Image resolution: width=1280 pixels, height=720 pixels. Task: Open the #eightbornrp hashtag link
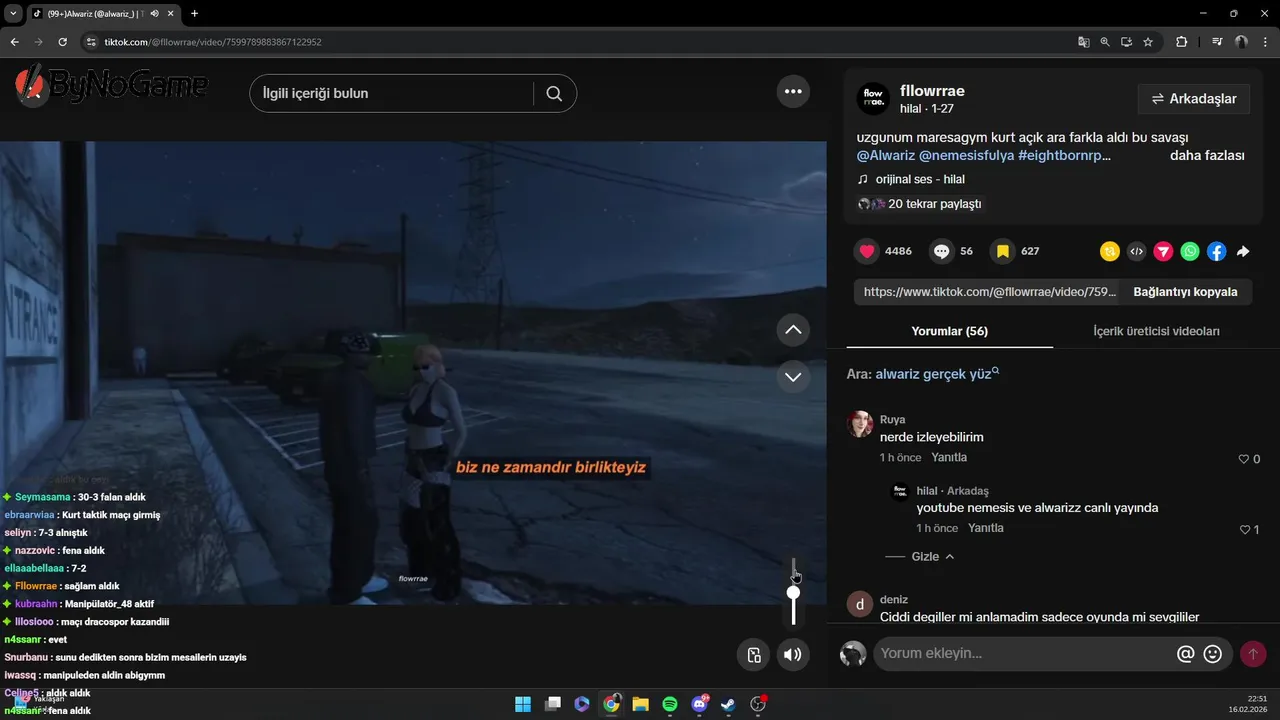click(1064, 156)
